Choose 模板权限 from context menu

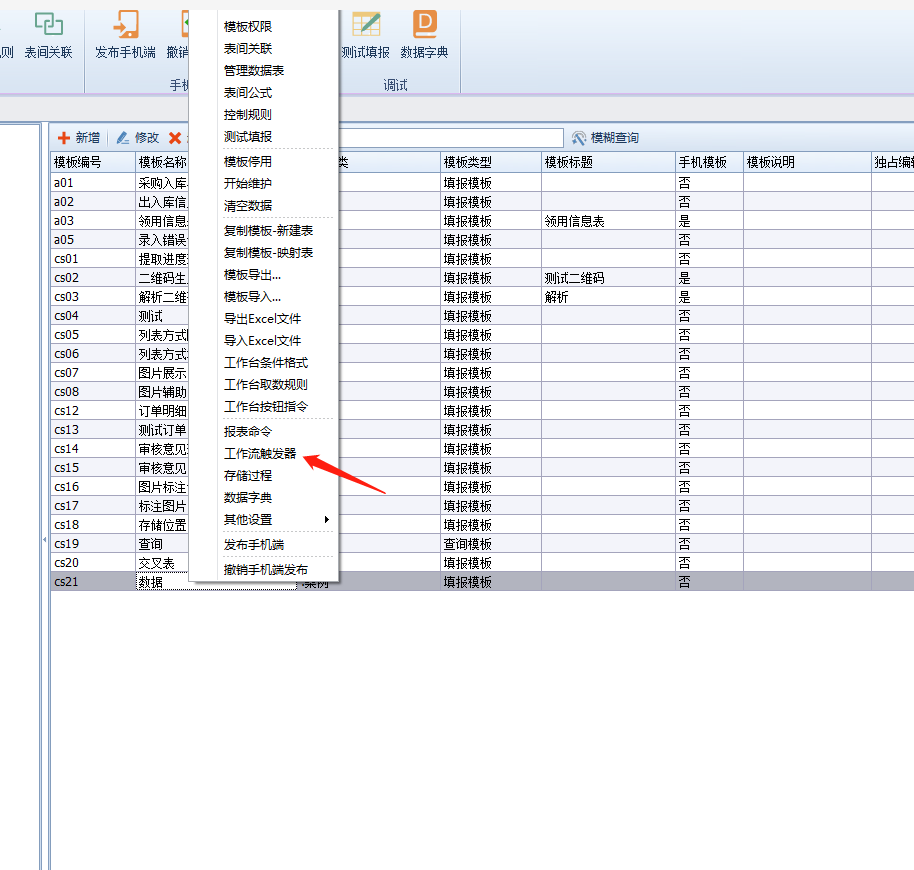(x=248, y=27)
